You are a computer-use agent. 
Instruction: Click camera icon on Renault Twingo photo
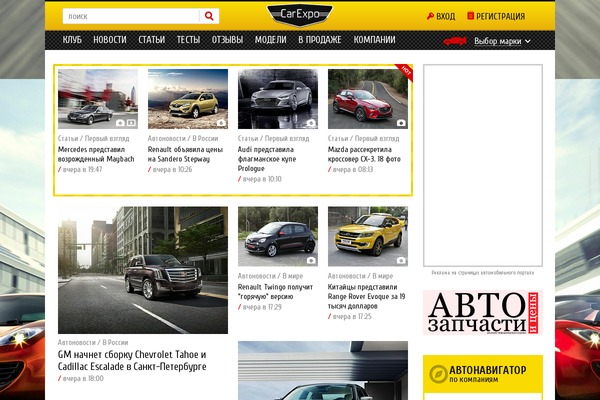311,260
